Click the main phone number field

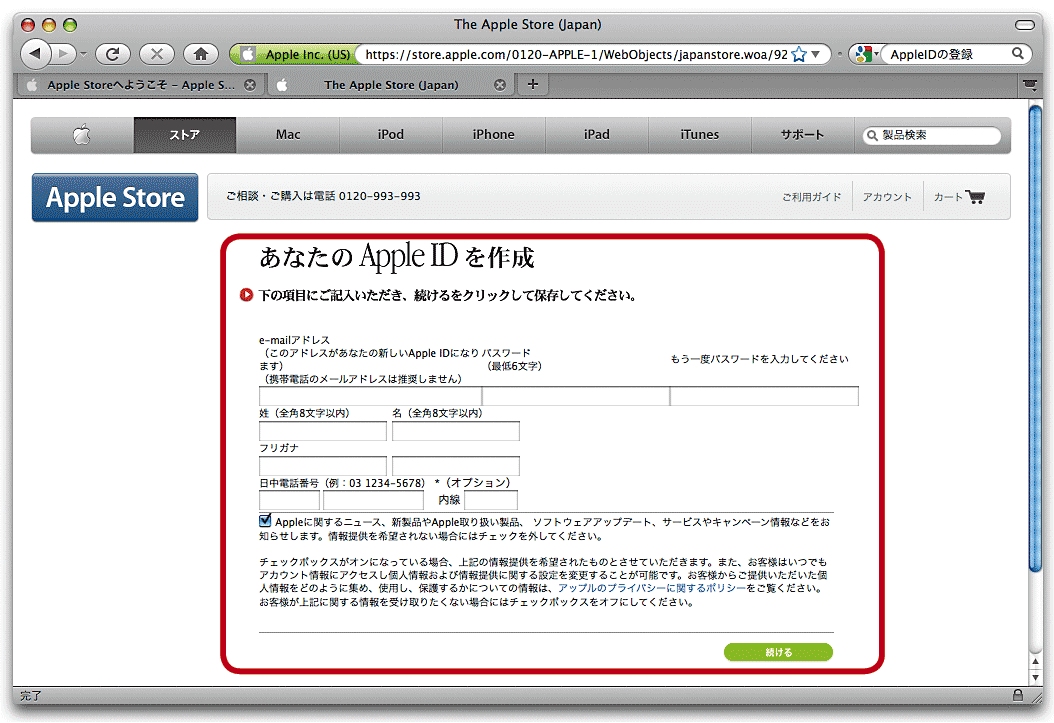point(373,501)
